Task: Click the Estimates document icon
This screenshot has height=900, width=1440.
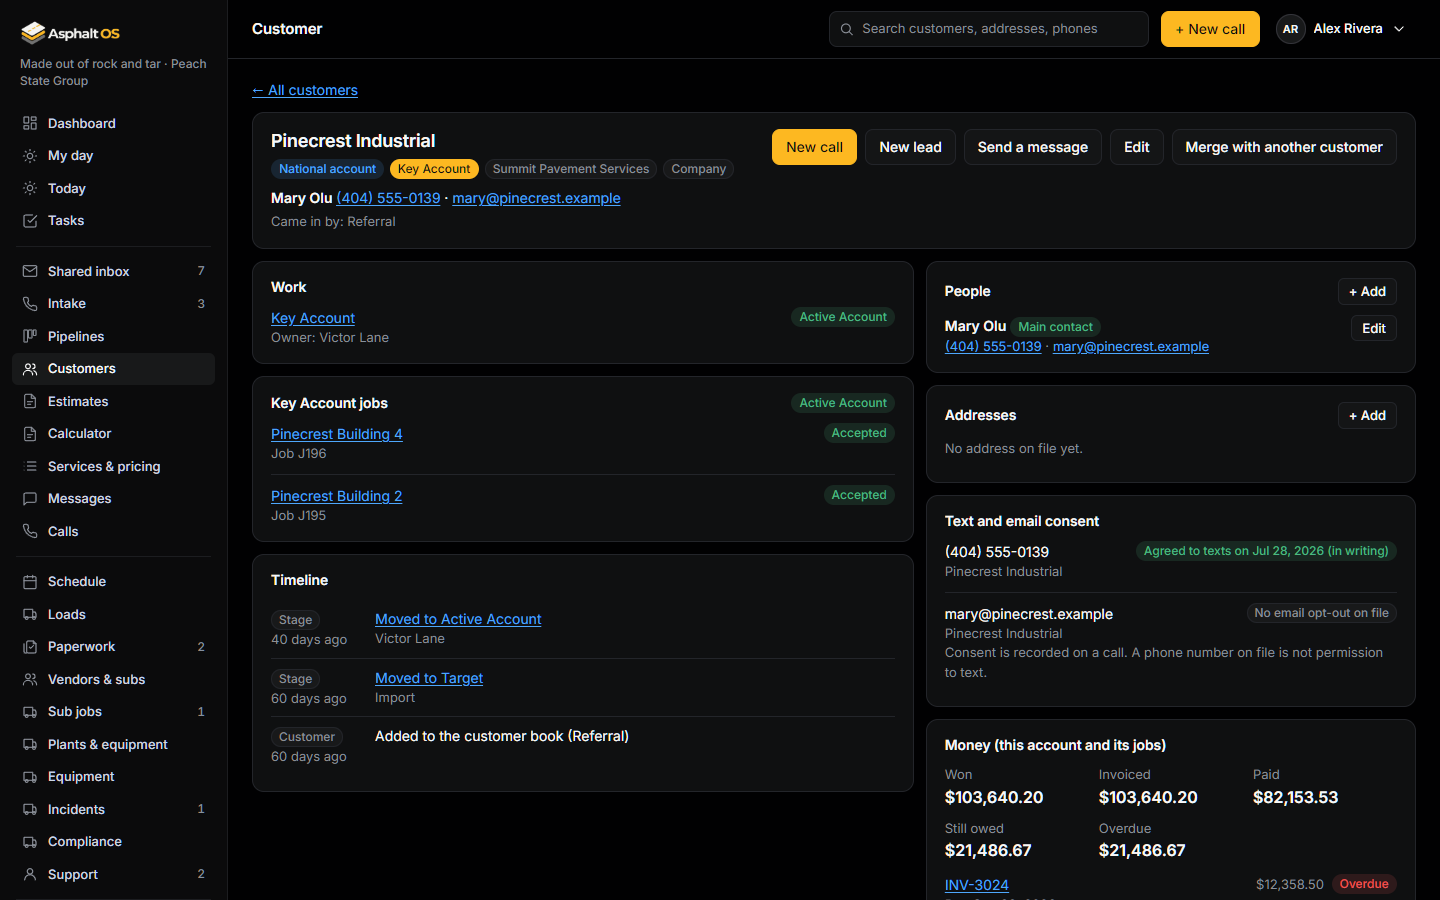Action: [x=30, y=401]
